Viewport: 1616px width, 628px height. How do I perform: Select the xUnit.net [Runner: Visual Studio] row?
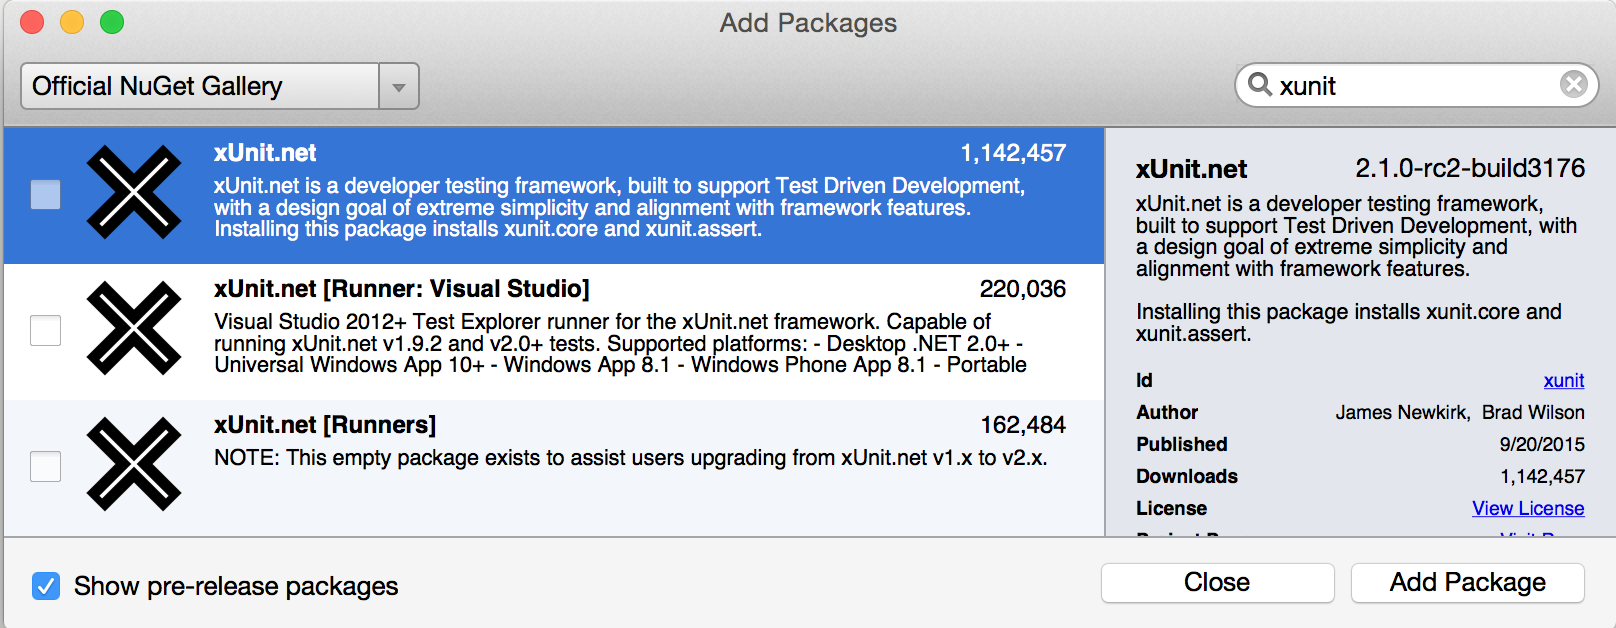[x=554, y=332]
